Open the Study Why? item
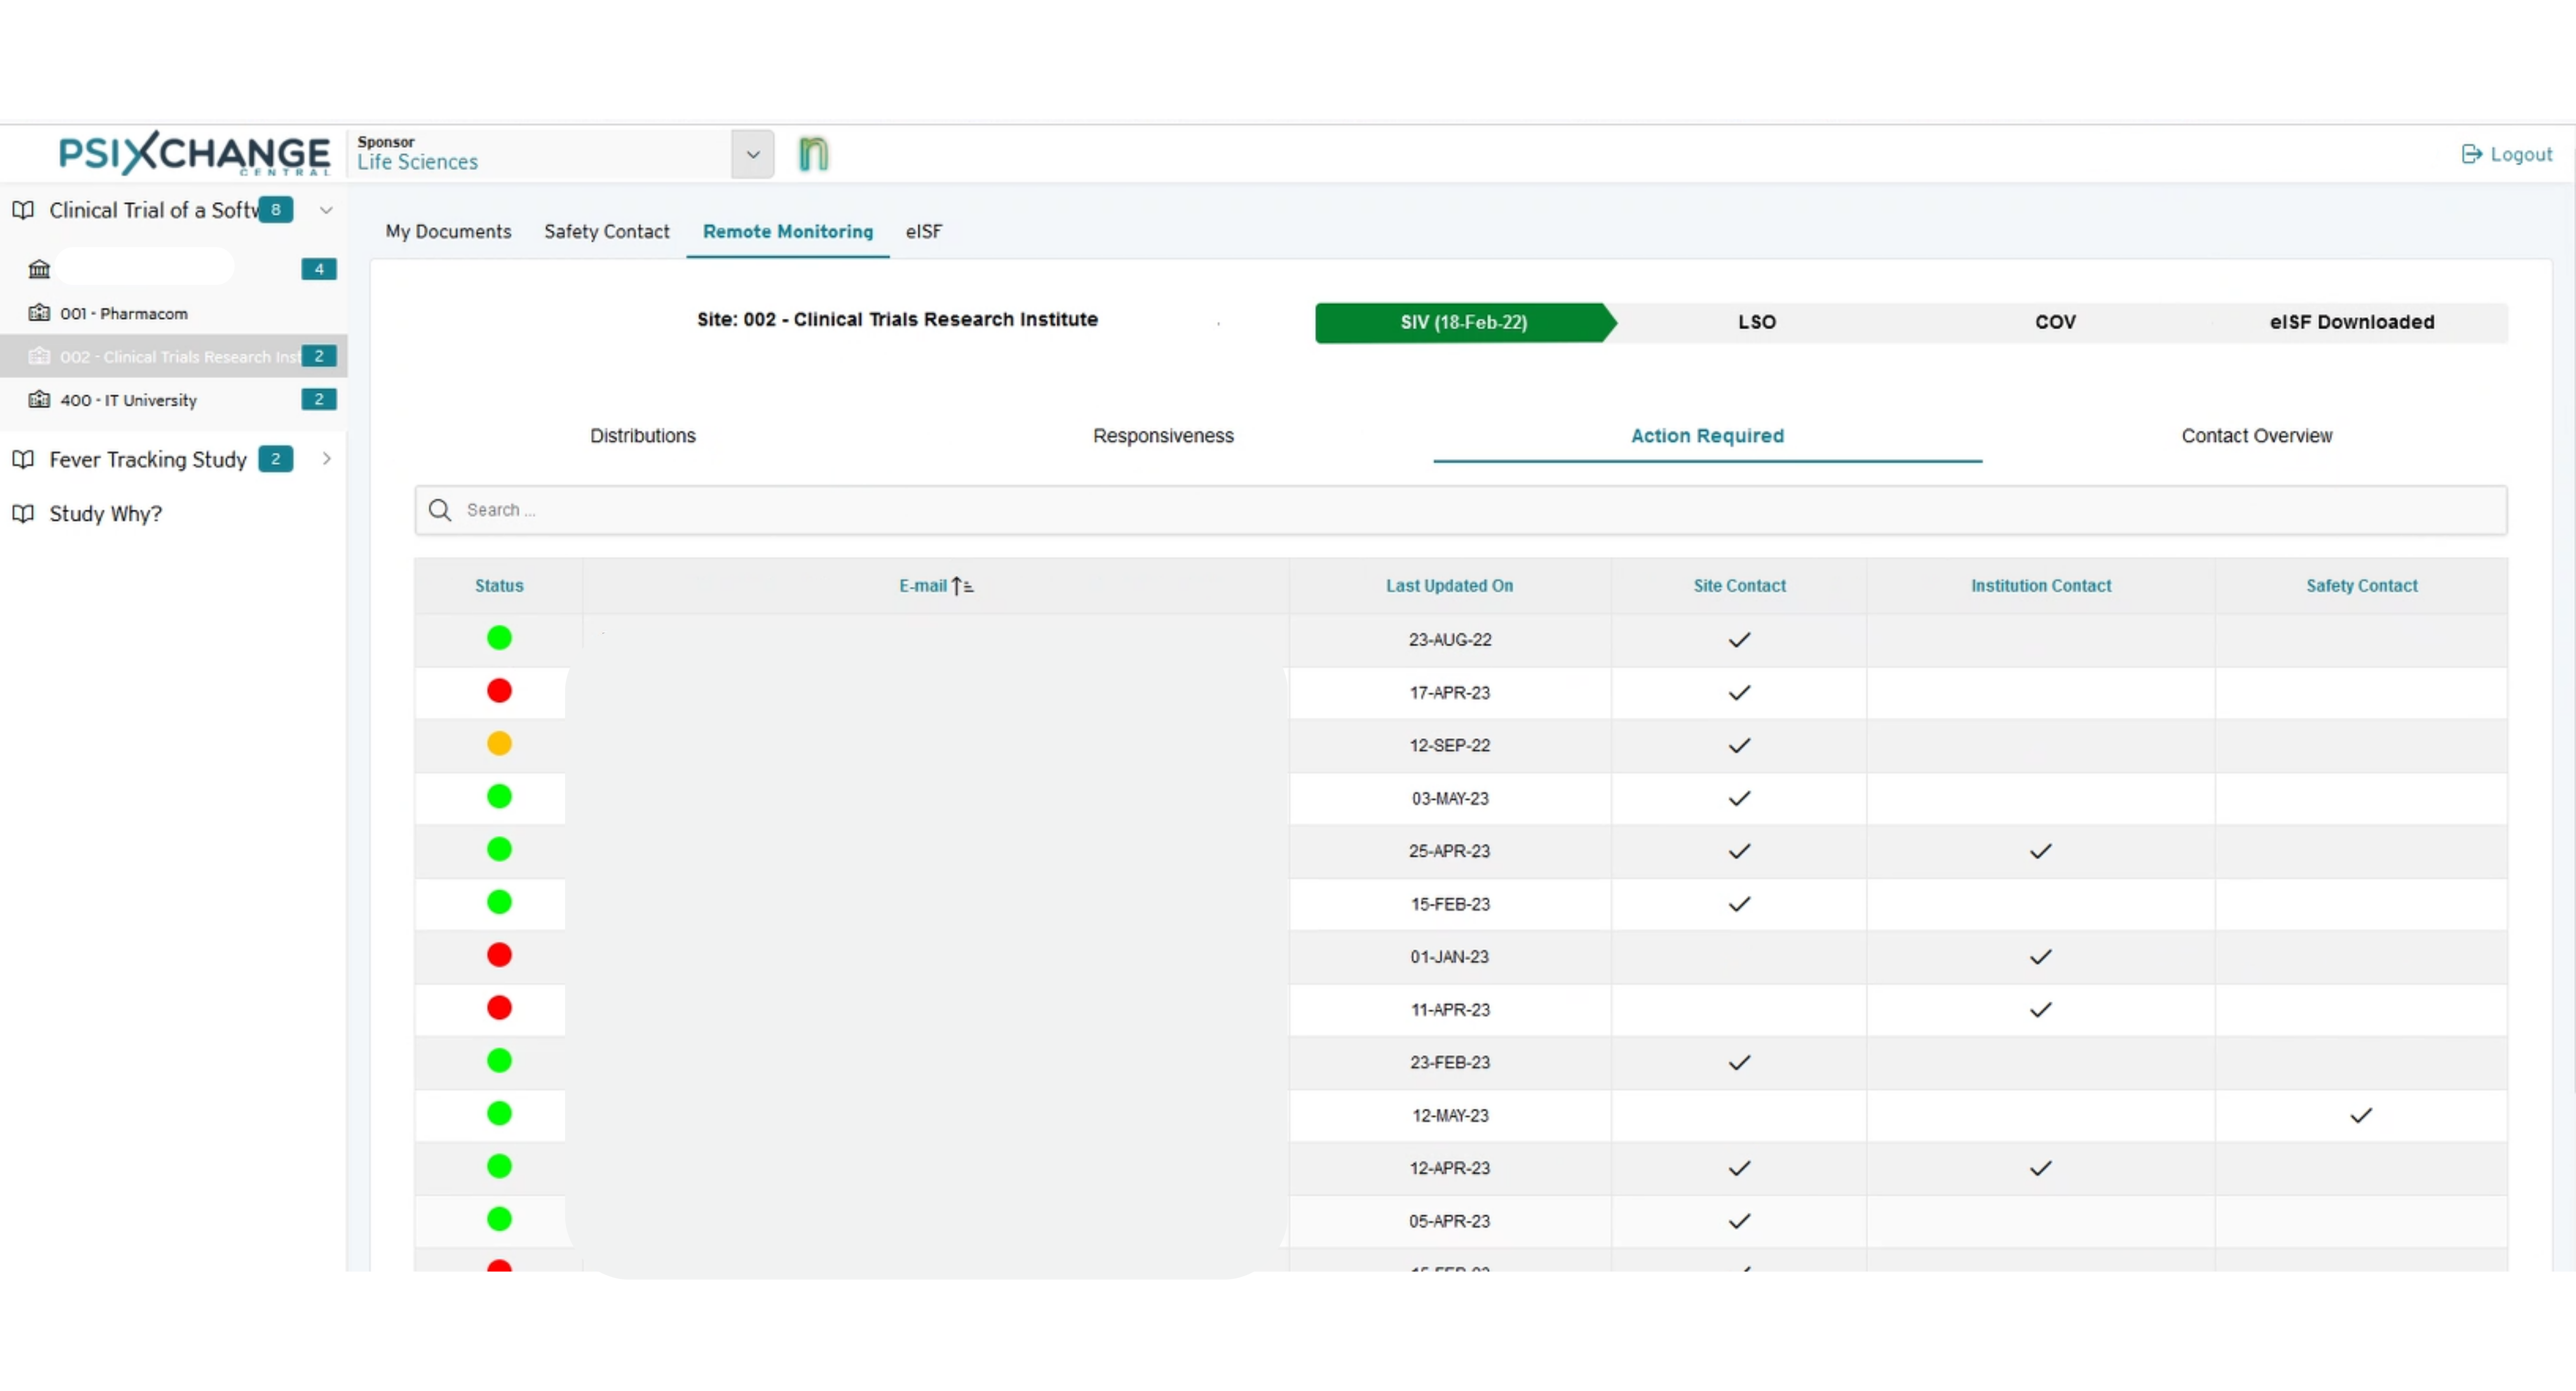Viewport: 2576px width, 1391px height. 106,514
